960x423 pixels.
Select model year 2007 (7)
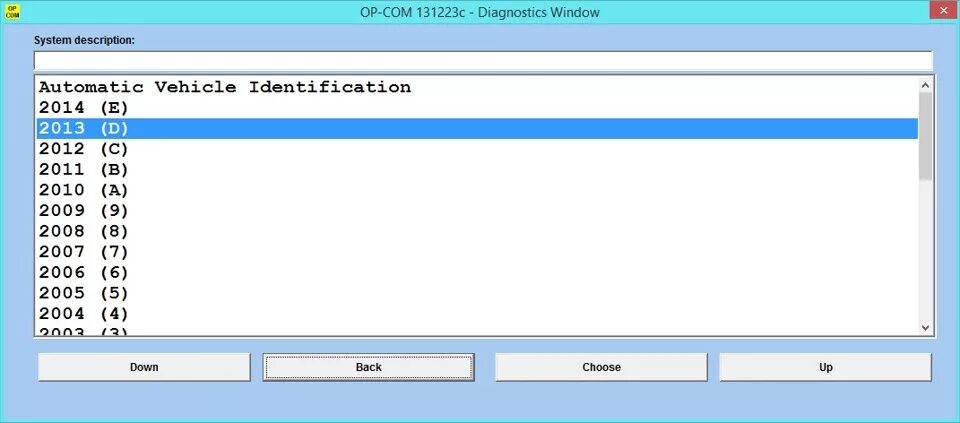pyautogui.click(x=477, y=252)
